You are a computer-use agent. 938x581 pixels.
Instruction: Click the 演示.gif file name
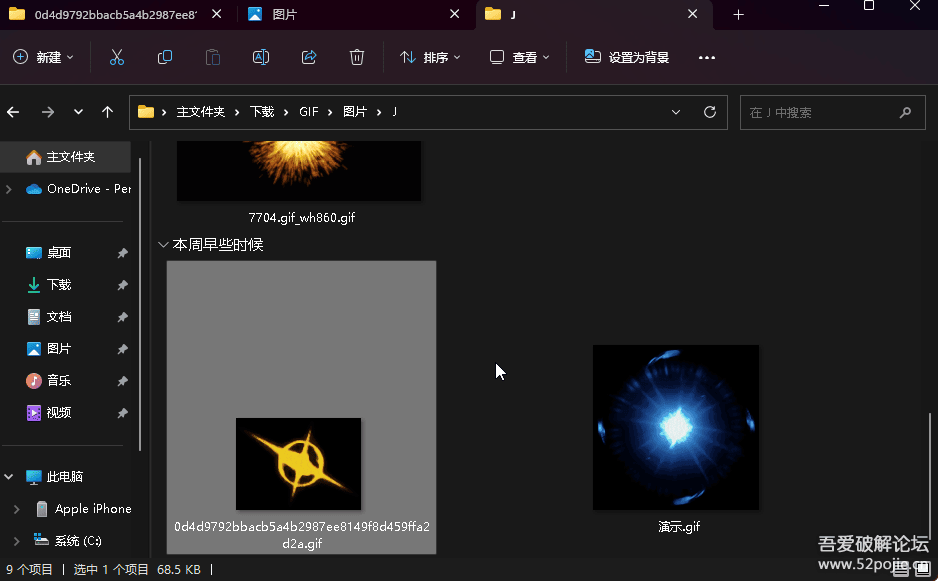coord(678,527)
